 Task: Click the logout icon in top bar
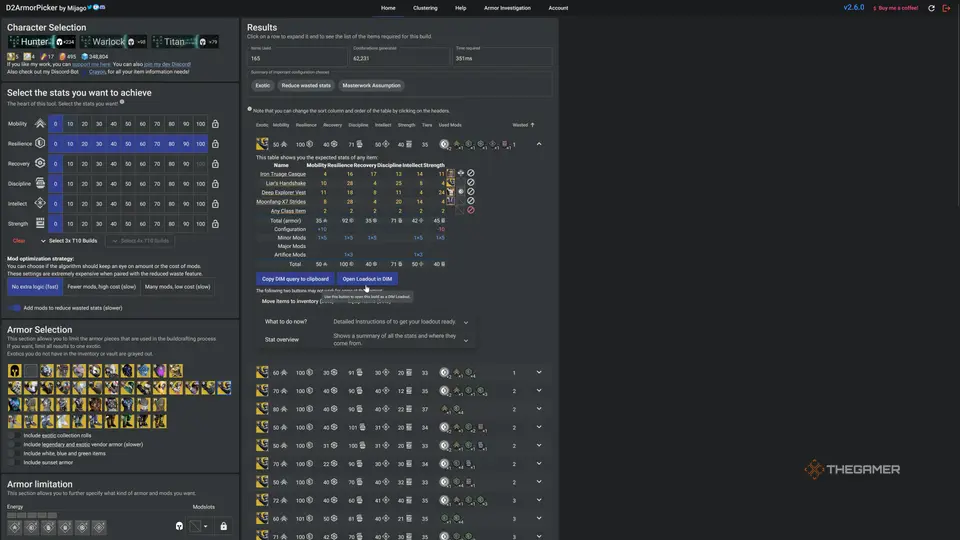click(x=947, y=8)
